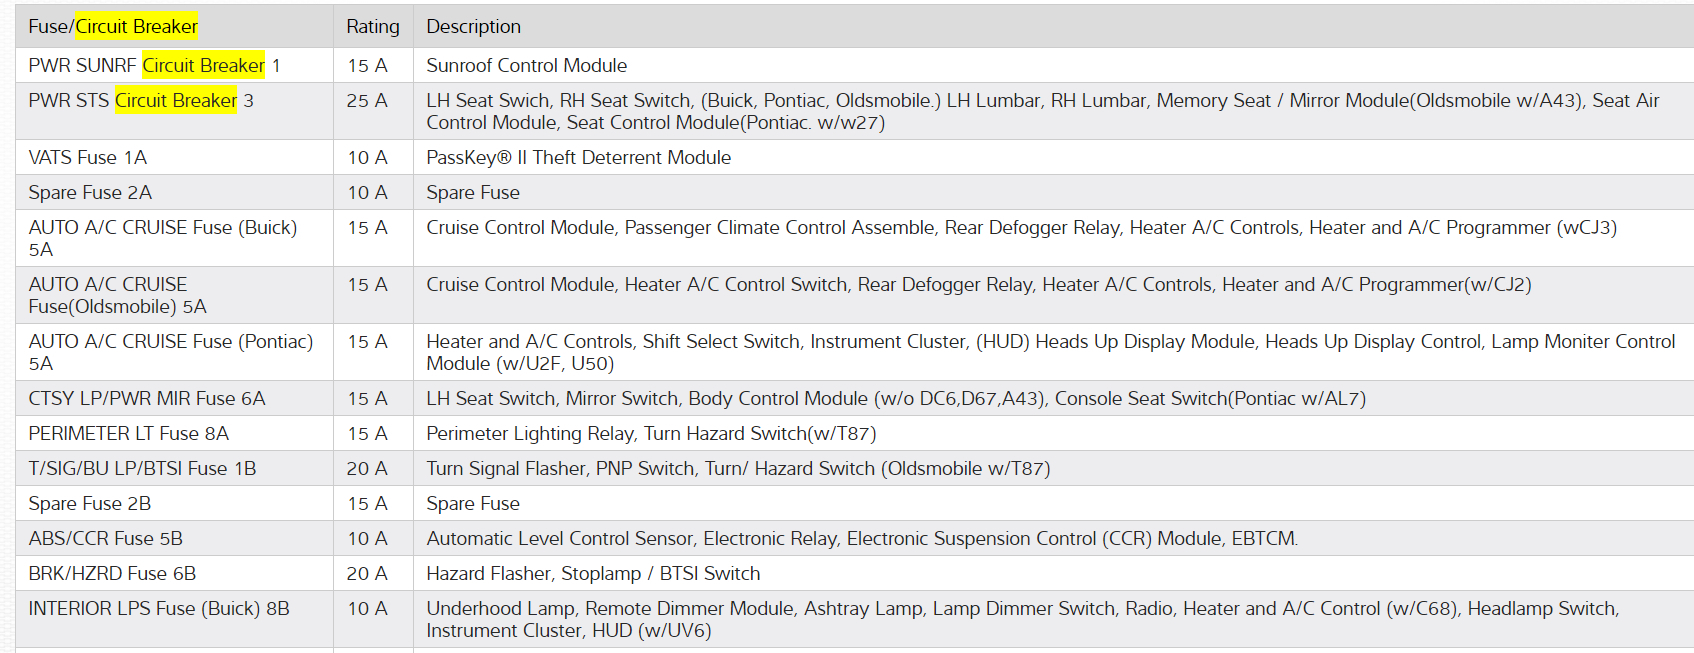Click AUTO A/C CRUISE Fuse (Pontiac) 5A
This screenshot has height=653, width=1694.
[x=170, y=352]
